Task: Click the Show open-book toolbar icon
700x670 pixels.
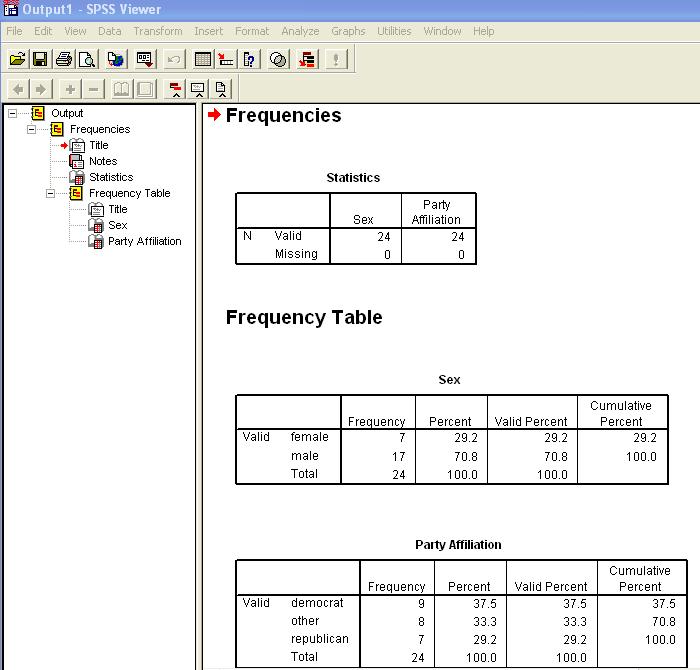Action: point(121,89)
